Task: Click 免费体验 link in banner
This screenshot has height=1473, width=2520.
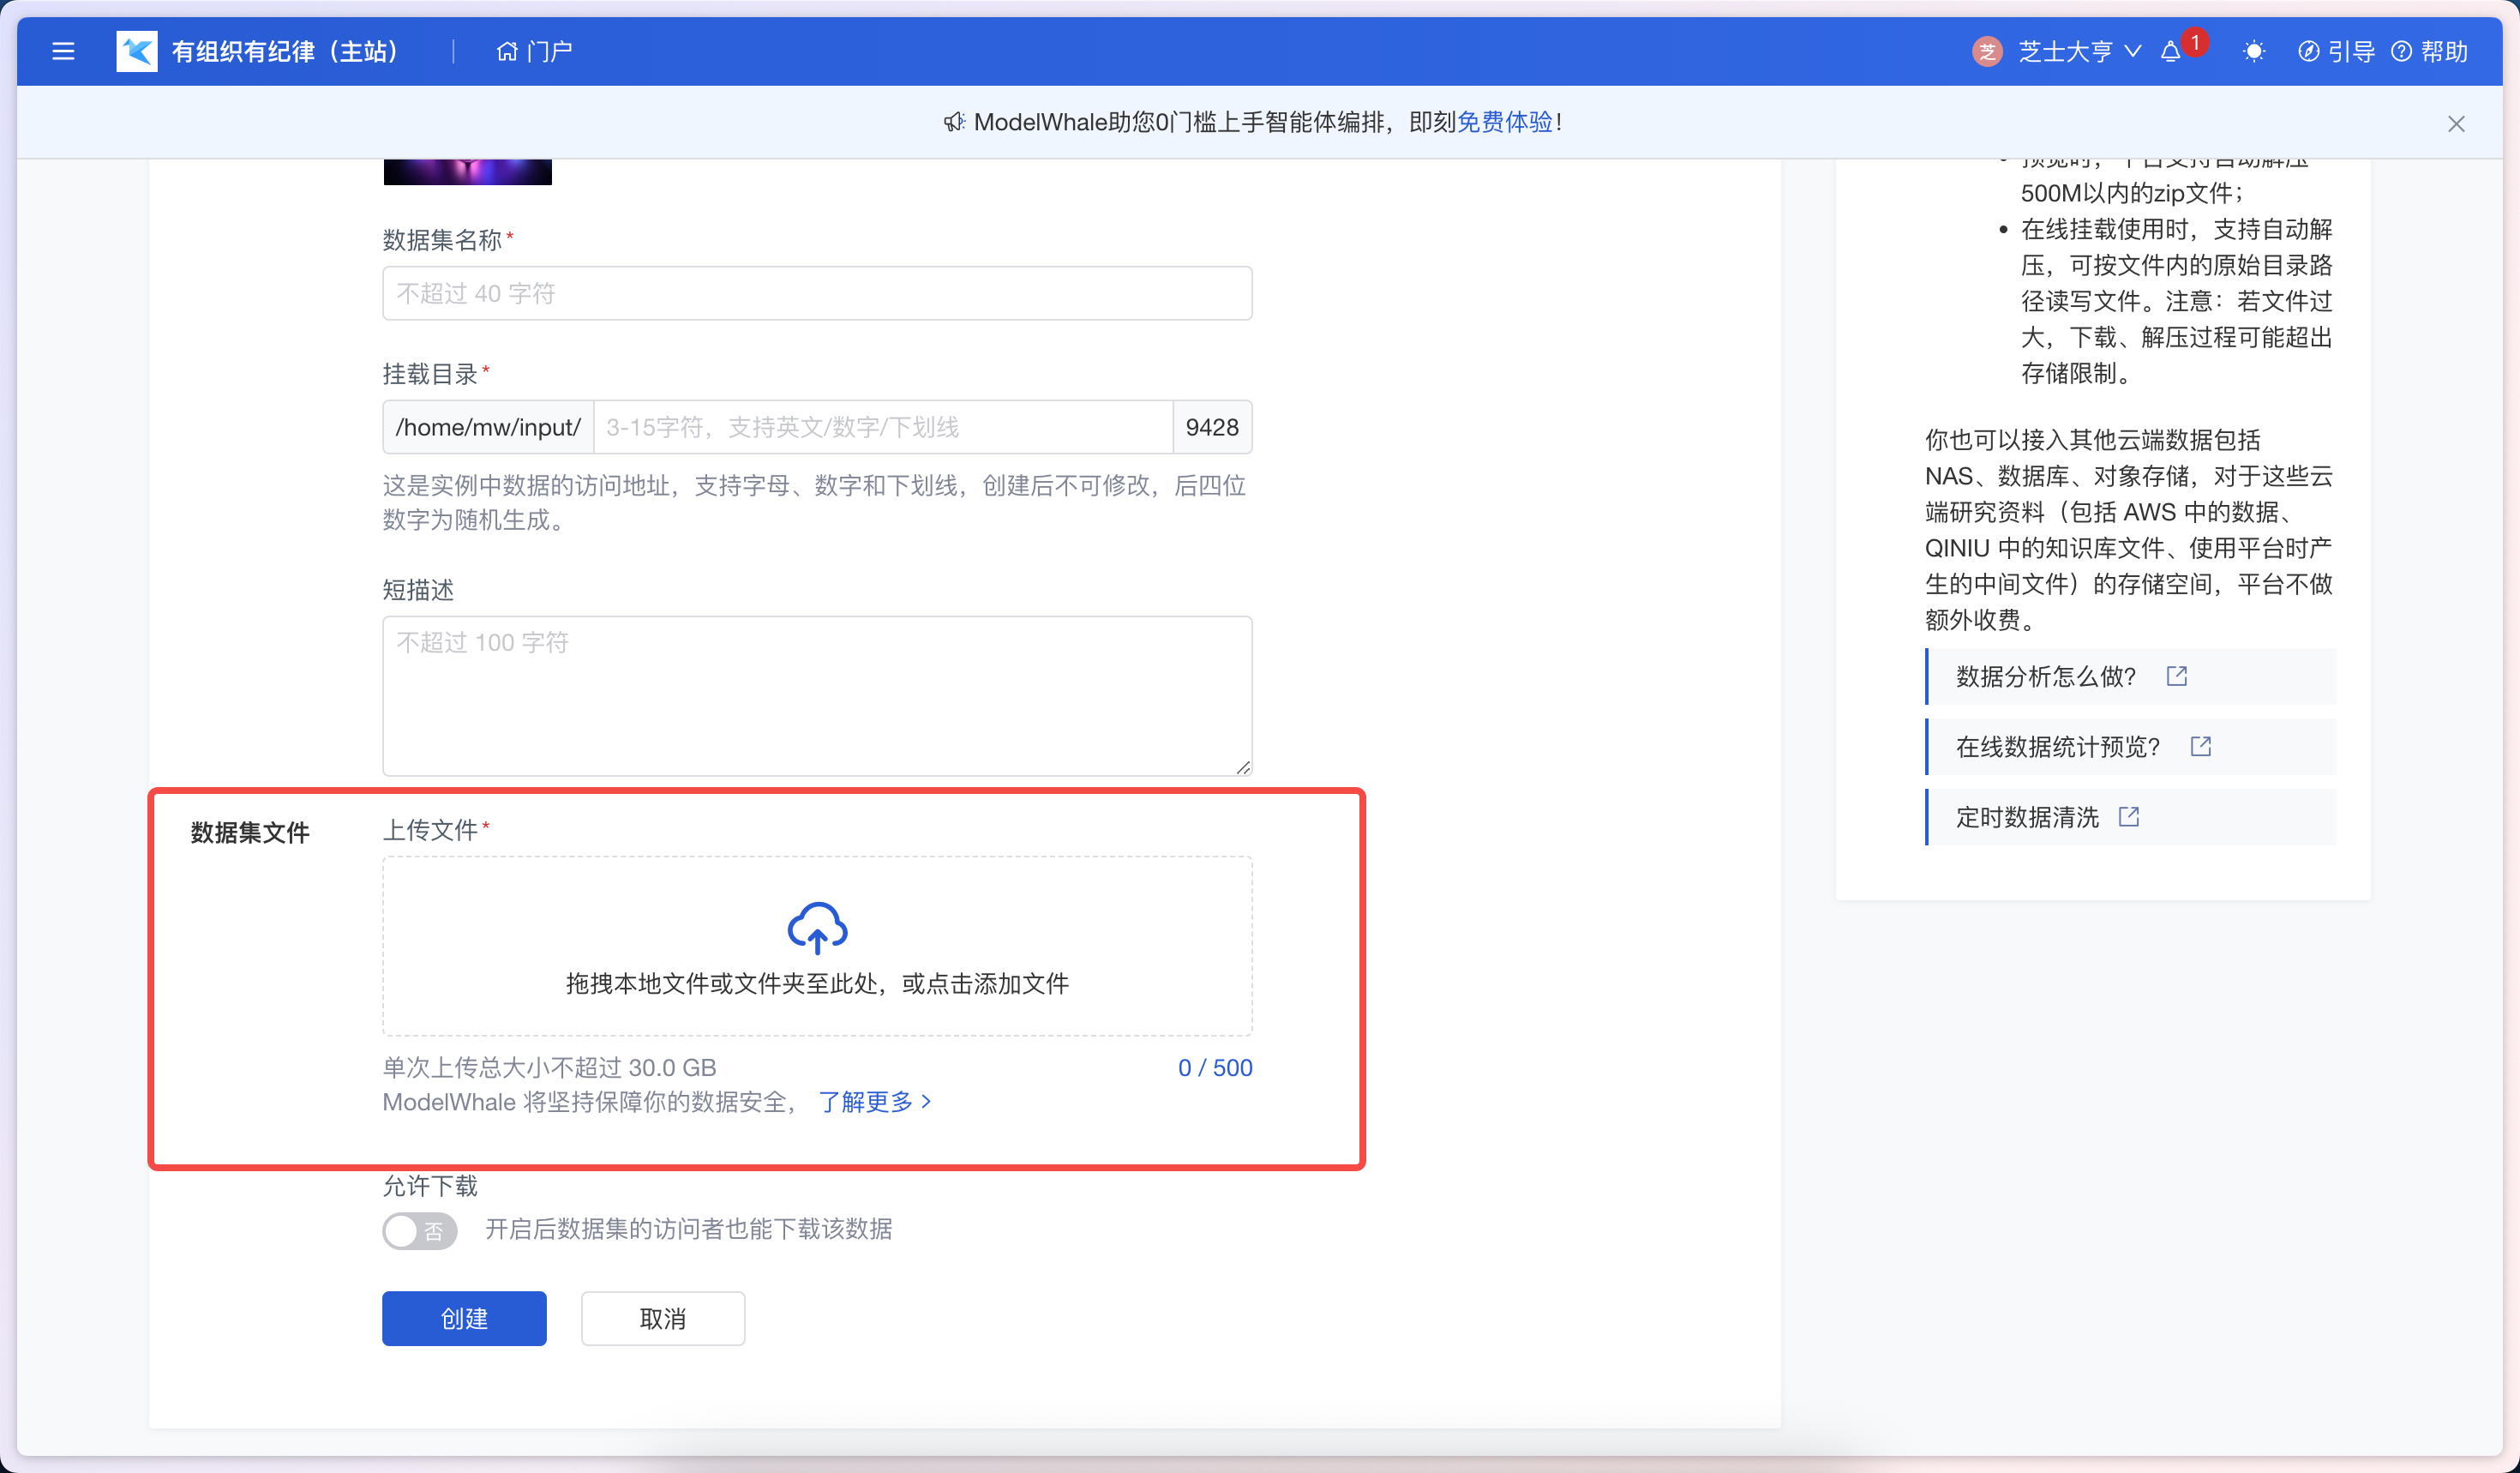Action: click(x=1504, y=122)
